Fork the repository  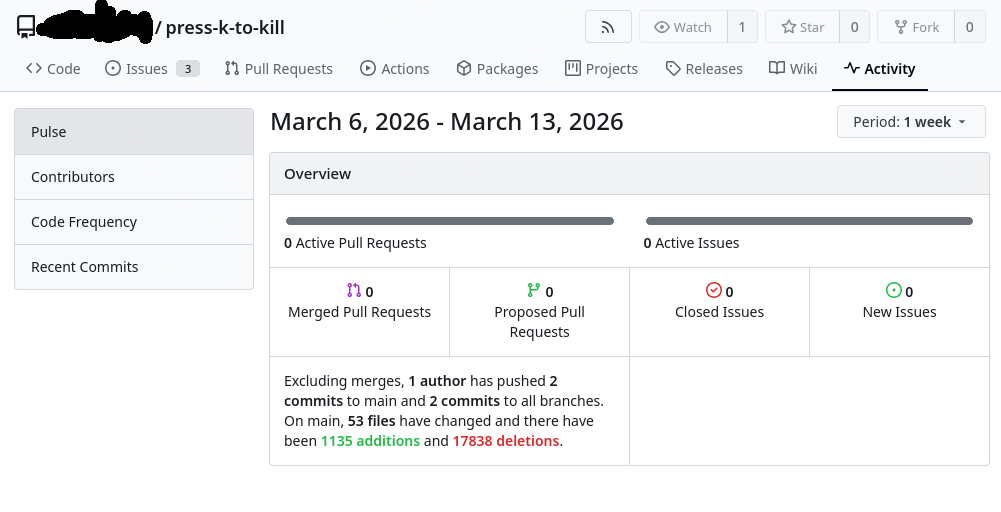tap(916, 27)
